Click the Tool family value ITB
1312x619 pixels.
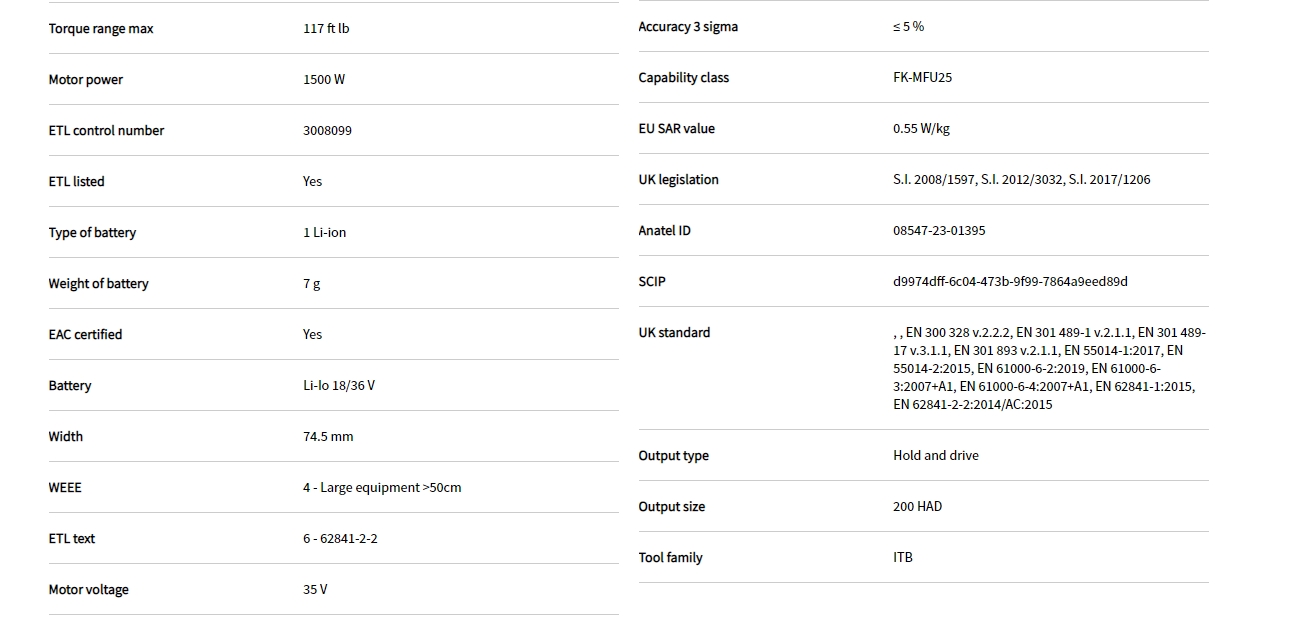[x=903, y=558]
